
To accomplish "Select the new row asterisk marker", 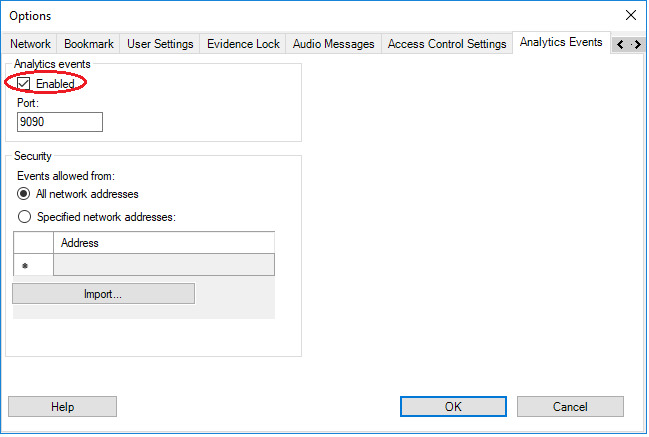I will 25,265.
